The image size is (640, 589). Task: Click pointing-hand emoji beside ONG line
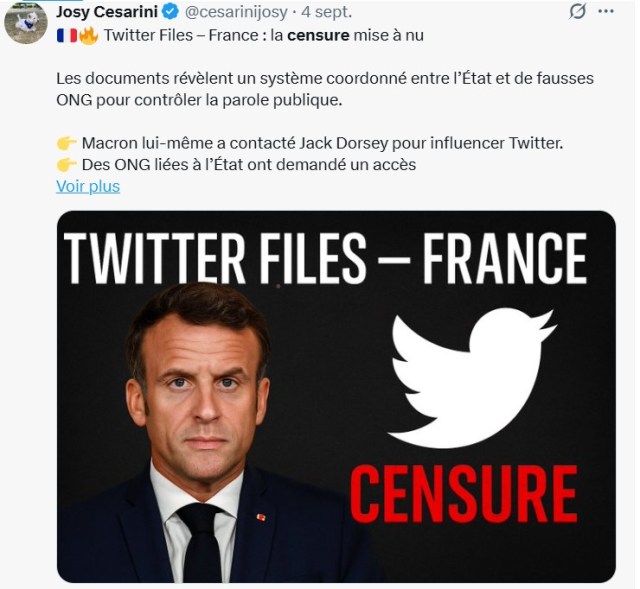click(x=67, y=165)
